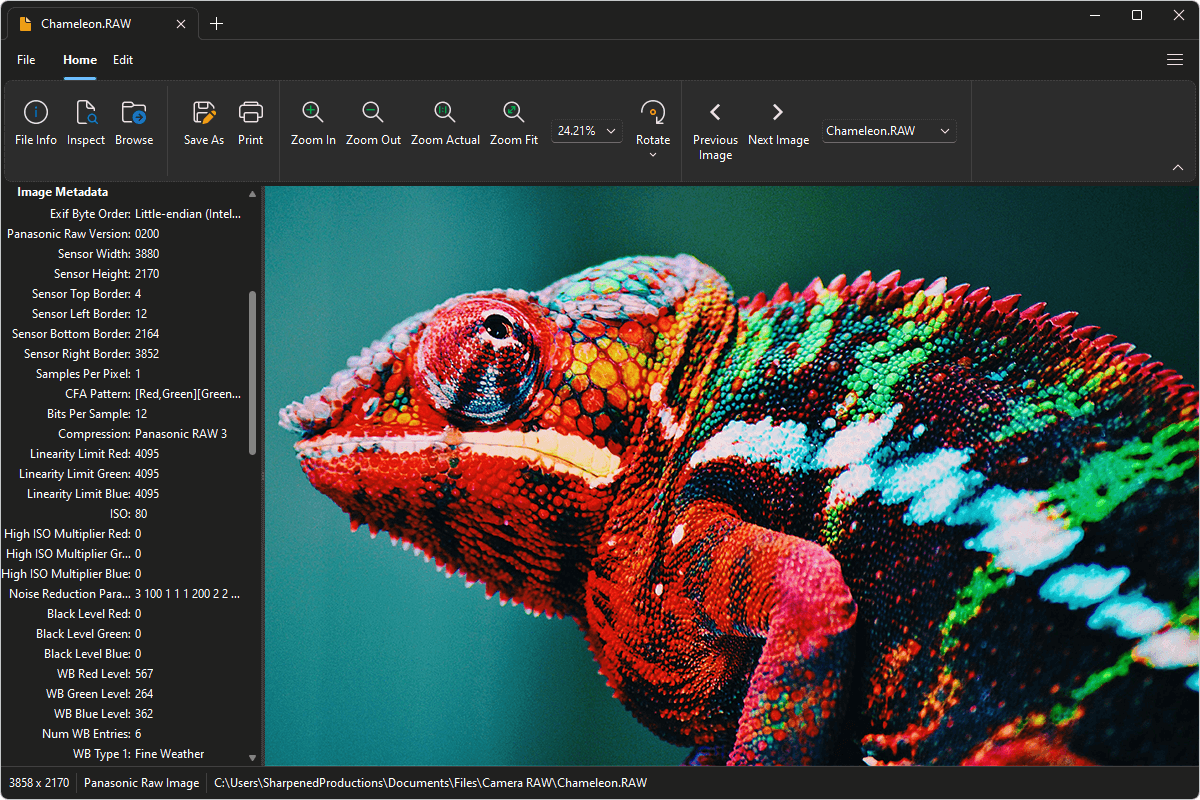
Task: Fit the image to the window
Action: point(513,122)
